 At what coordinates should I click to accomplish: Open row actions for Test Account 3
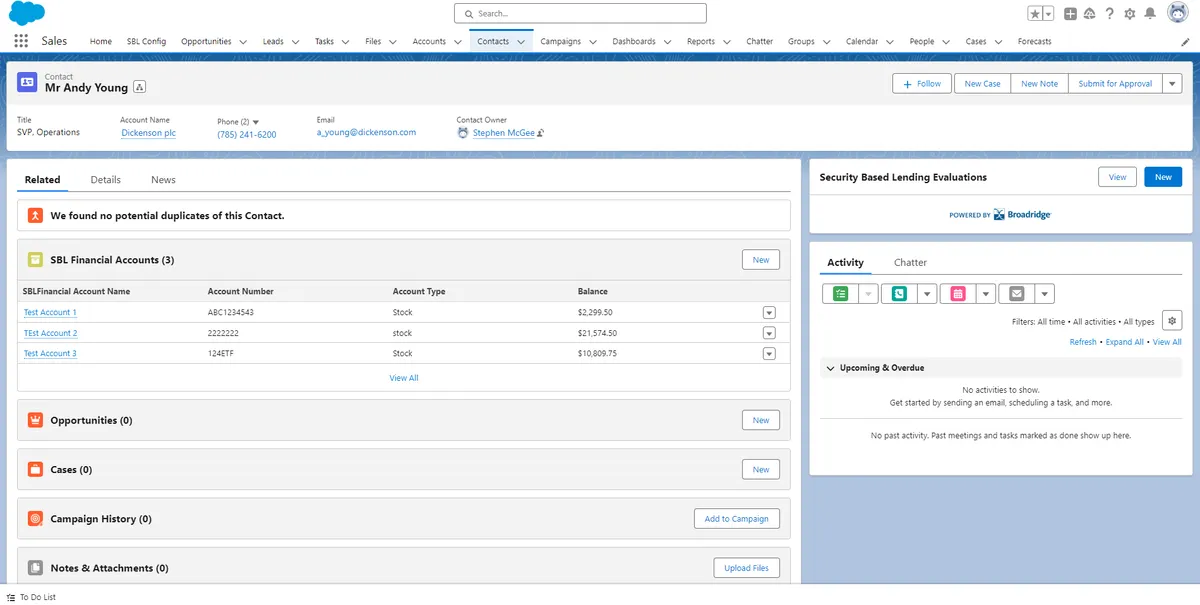click(769, 353)
